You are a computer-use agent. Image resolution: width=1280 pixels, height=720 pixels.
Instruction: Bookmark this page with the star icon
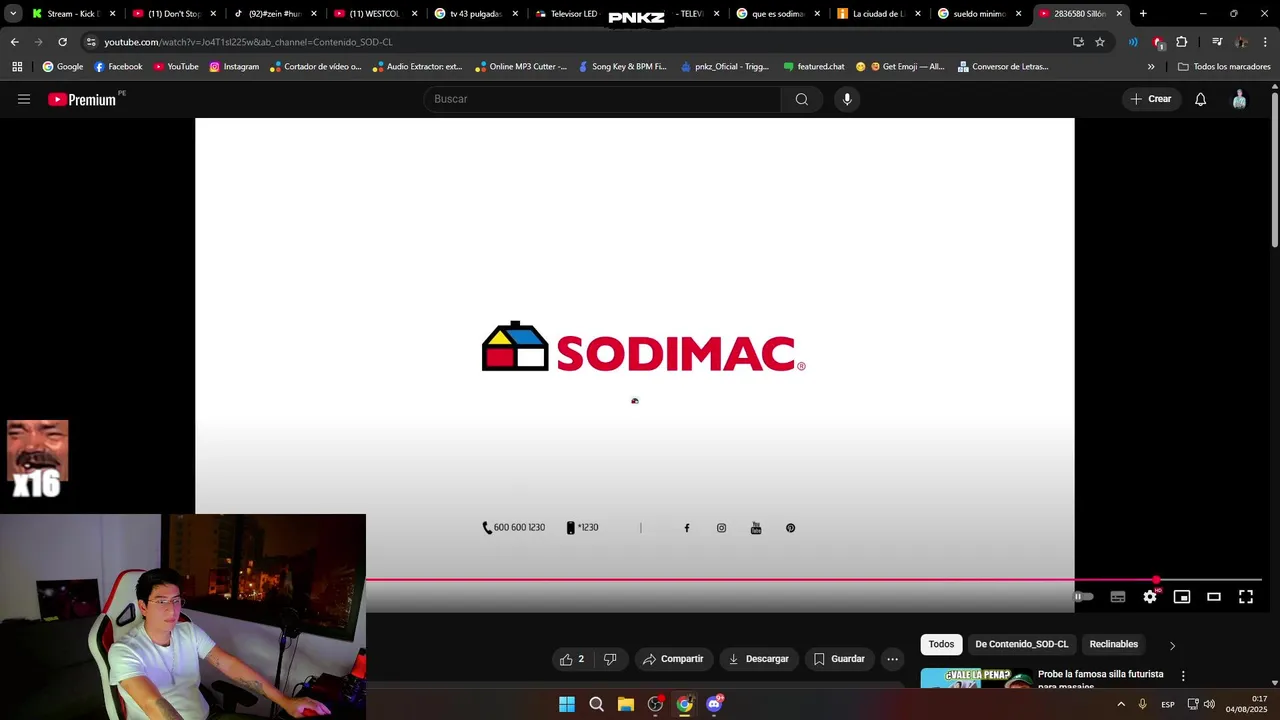coord(1100,42)
